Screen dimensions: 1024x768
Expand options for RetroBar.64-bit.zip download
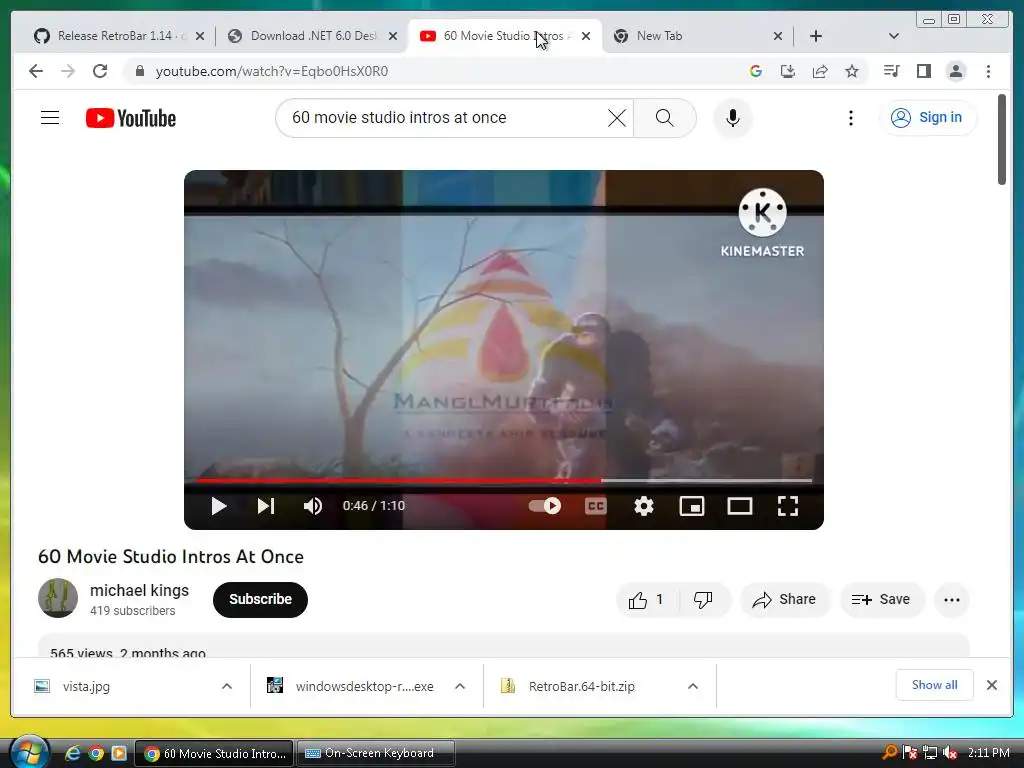coord(693,686)
